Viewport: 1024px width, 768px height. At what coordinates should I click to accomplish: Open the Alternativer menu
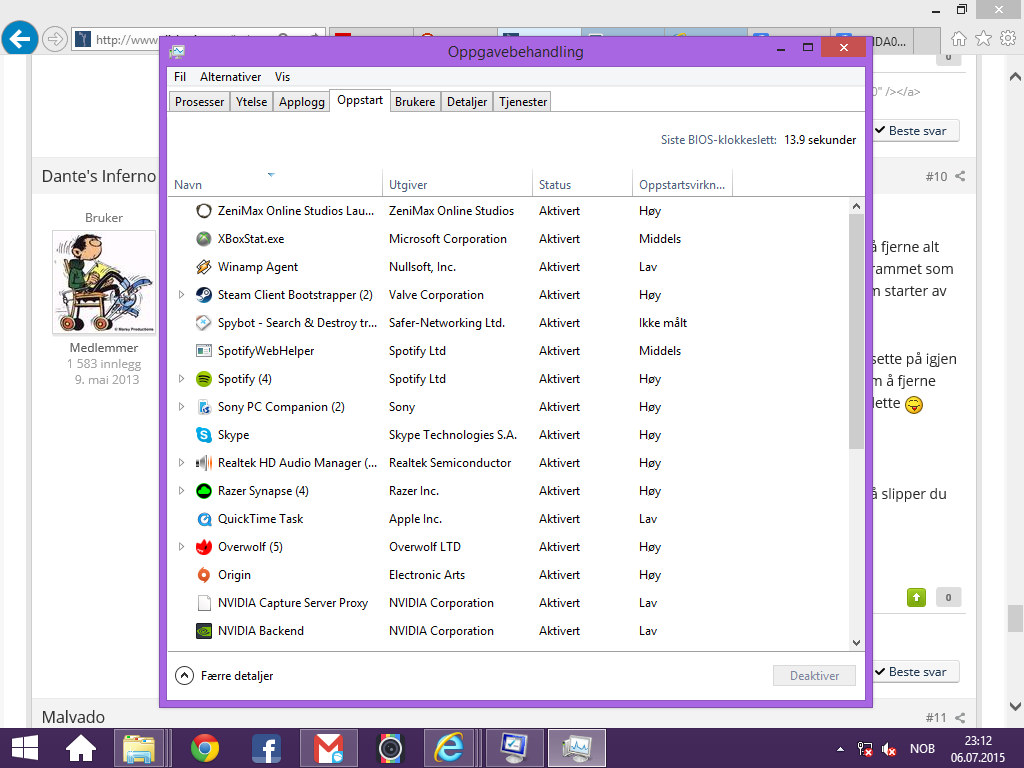(231, 77)
